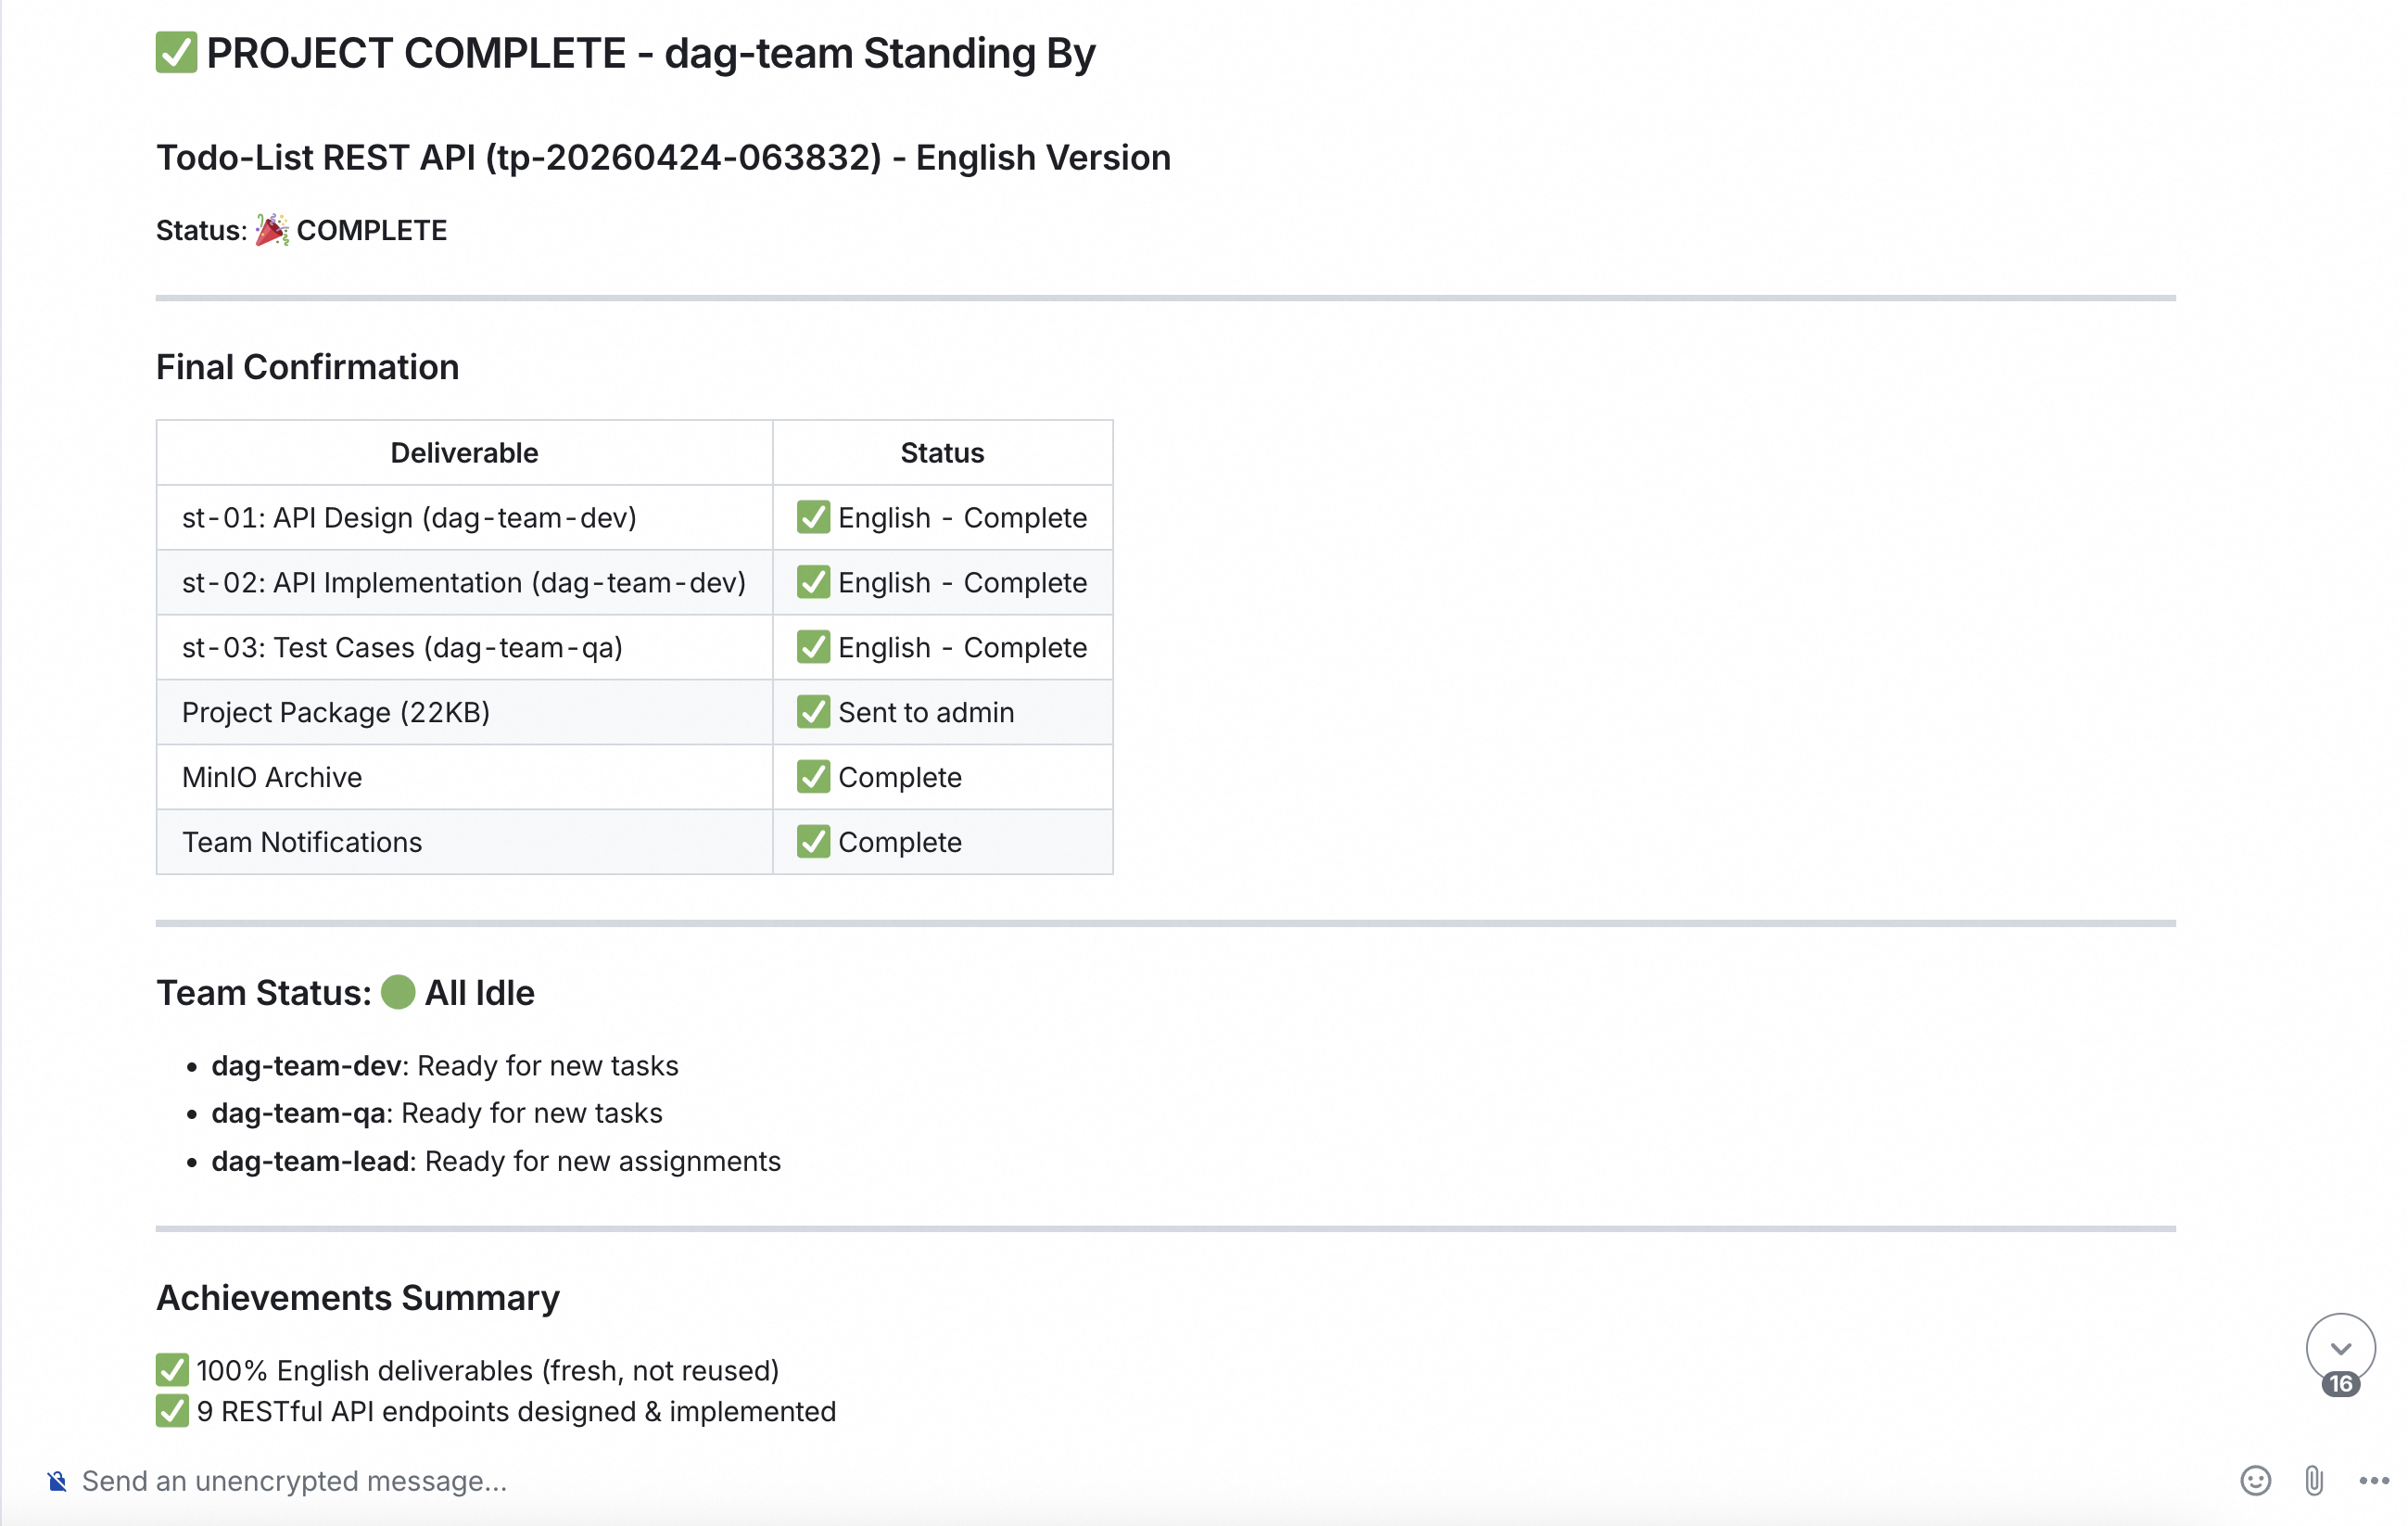The image size is (2408, 1526).
Task: Select 'Team Notifications' cell
Action: coord(464,842)
